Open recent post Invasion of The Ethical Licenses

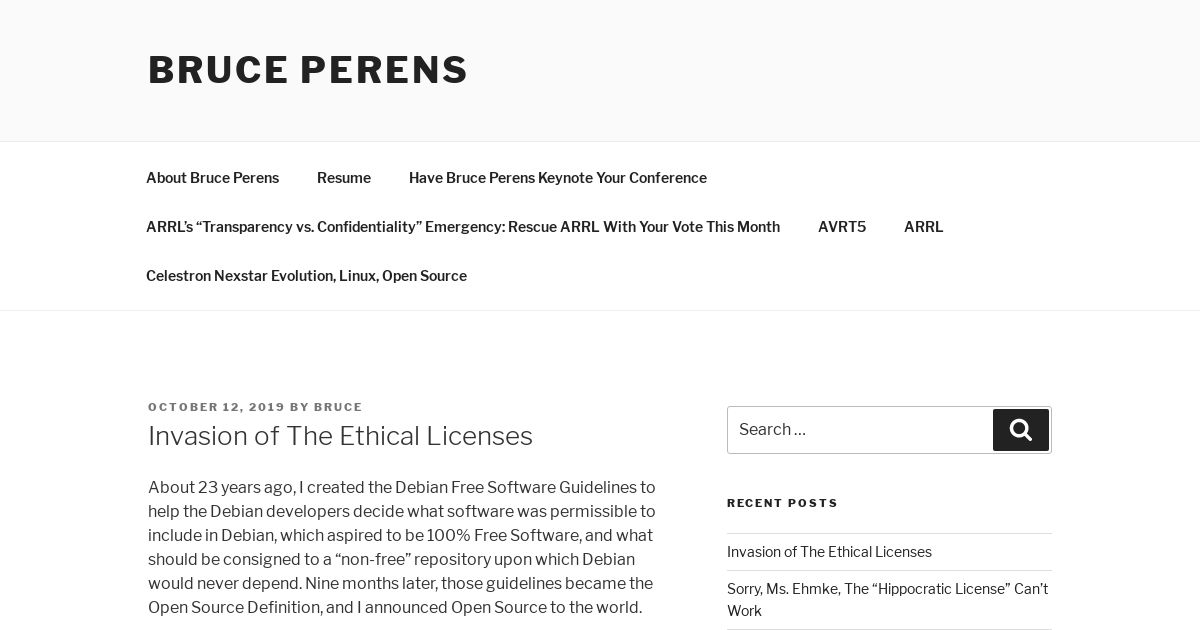click(x=829, y=552)
